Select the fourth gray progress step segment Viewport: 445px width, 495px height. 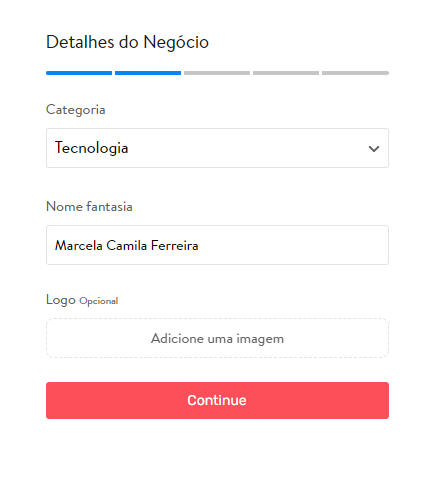pyautogui.click(x=286, y=73)
